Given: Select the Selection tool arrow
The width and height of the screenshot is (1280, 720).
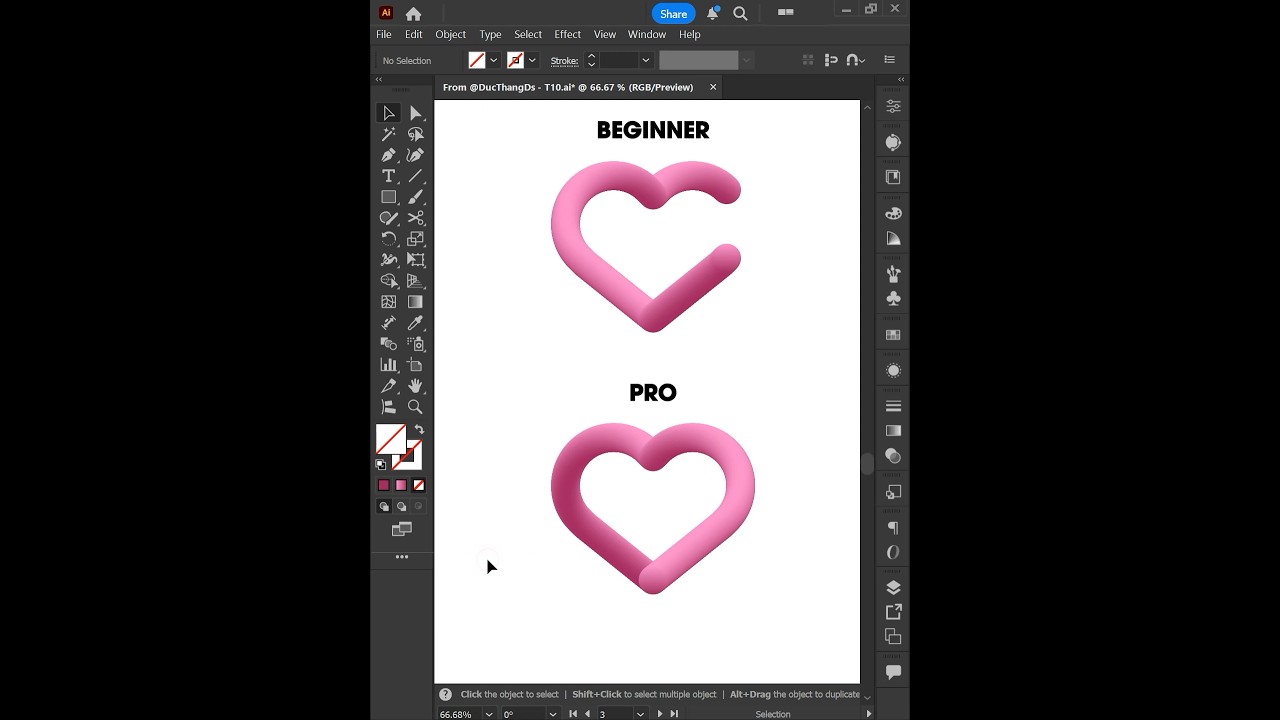Looking at the screenshot, I should pos(389,113).
